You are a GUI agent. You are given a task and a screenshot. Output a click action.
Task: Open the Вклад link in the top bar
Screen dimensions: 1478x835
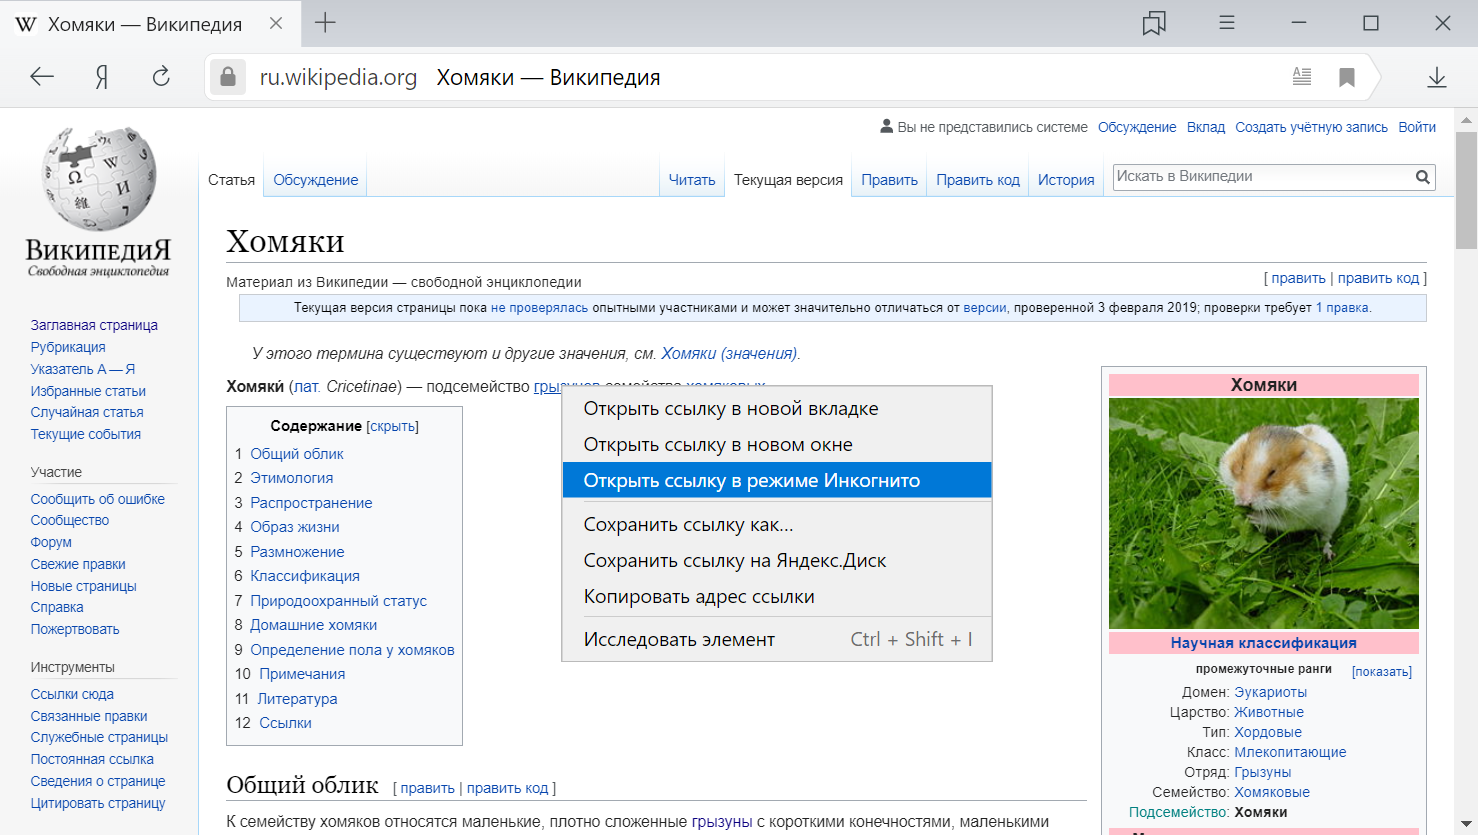pyautogui.click(x=1206, y=127)
